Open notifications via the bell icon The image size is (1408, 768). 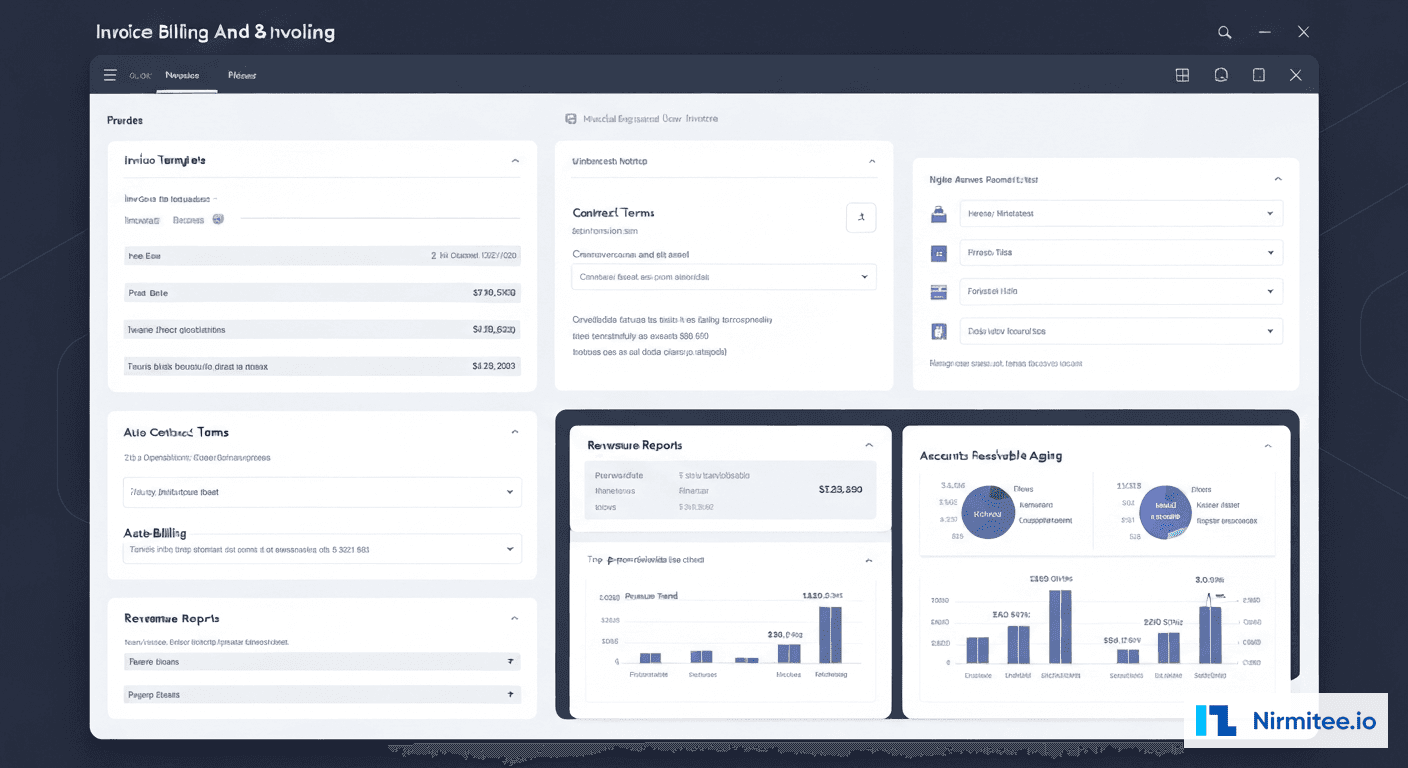[1221, 74]
